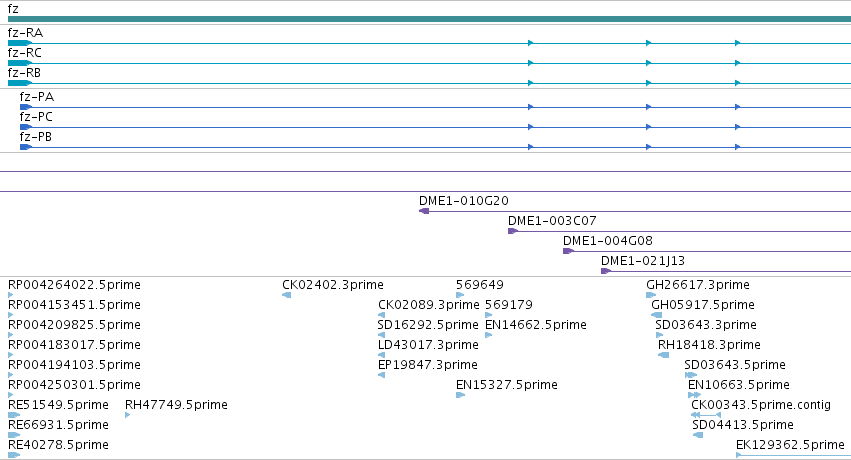
Task: Select the fz-PB protein label
Action: click(36, 137)
